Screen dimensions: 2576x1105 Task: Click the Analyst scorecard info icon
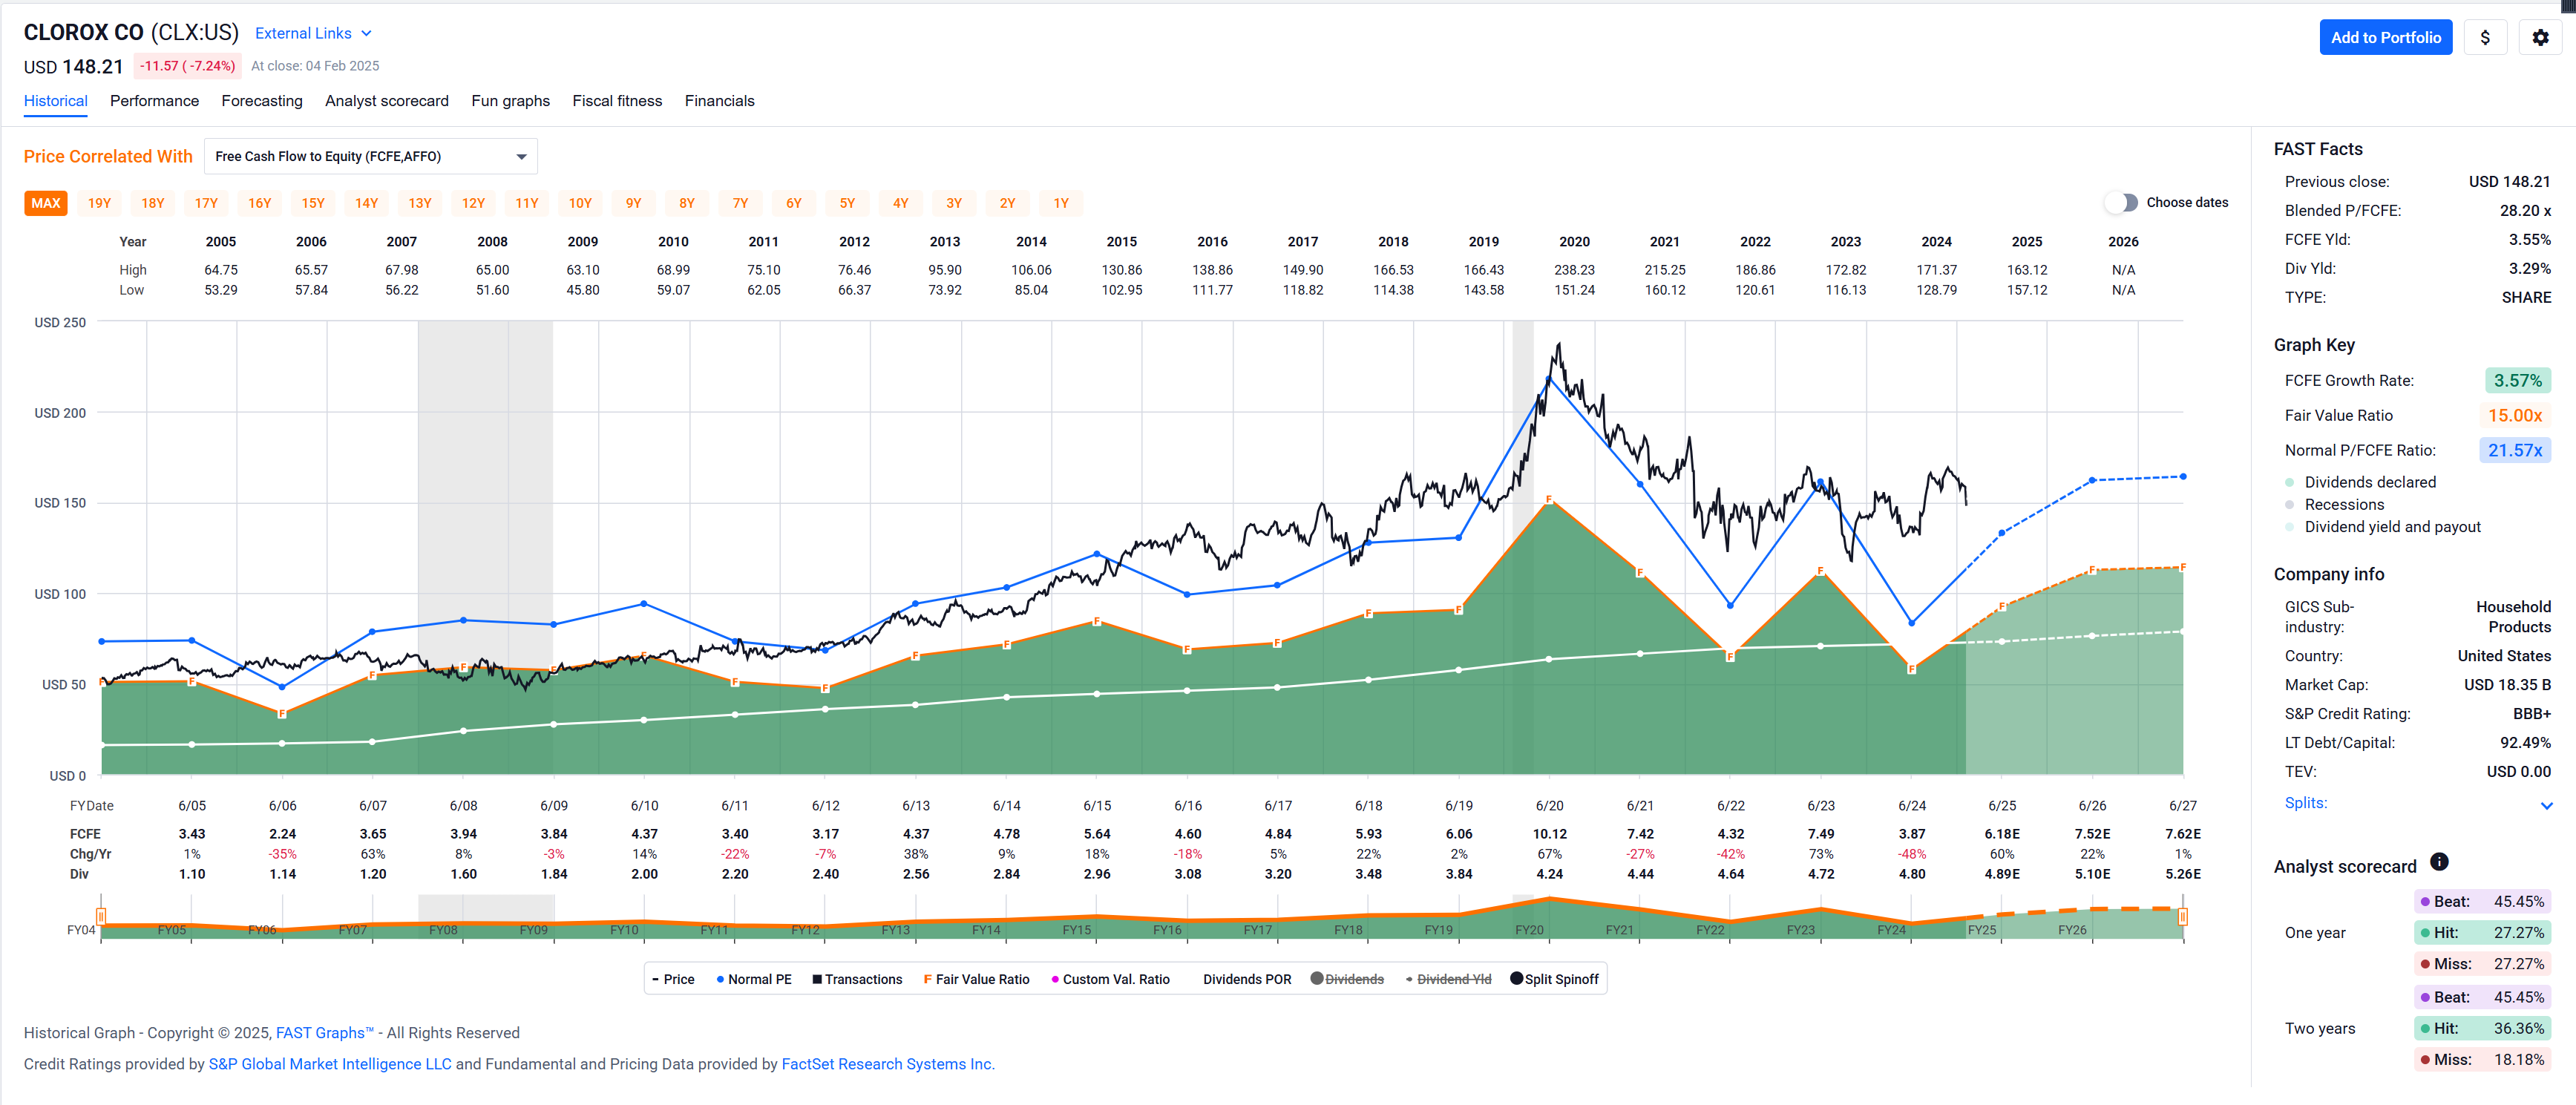2439,862
